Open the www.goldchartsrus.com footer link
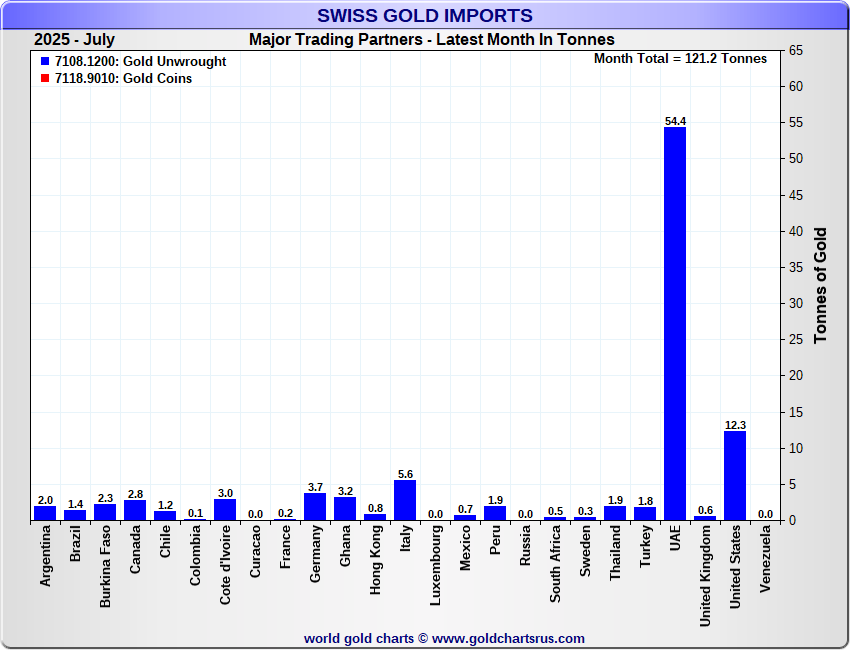The image size is (850, 650). click(508, 638)
